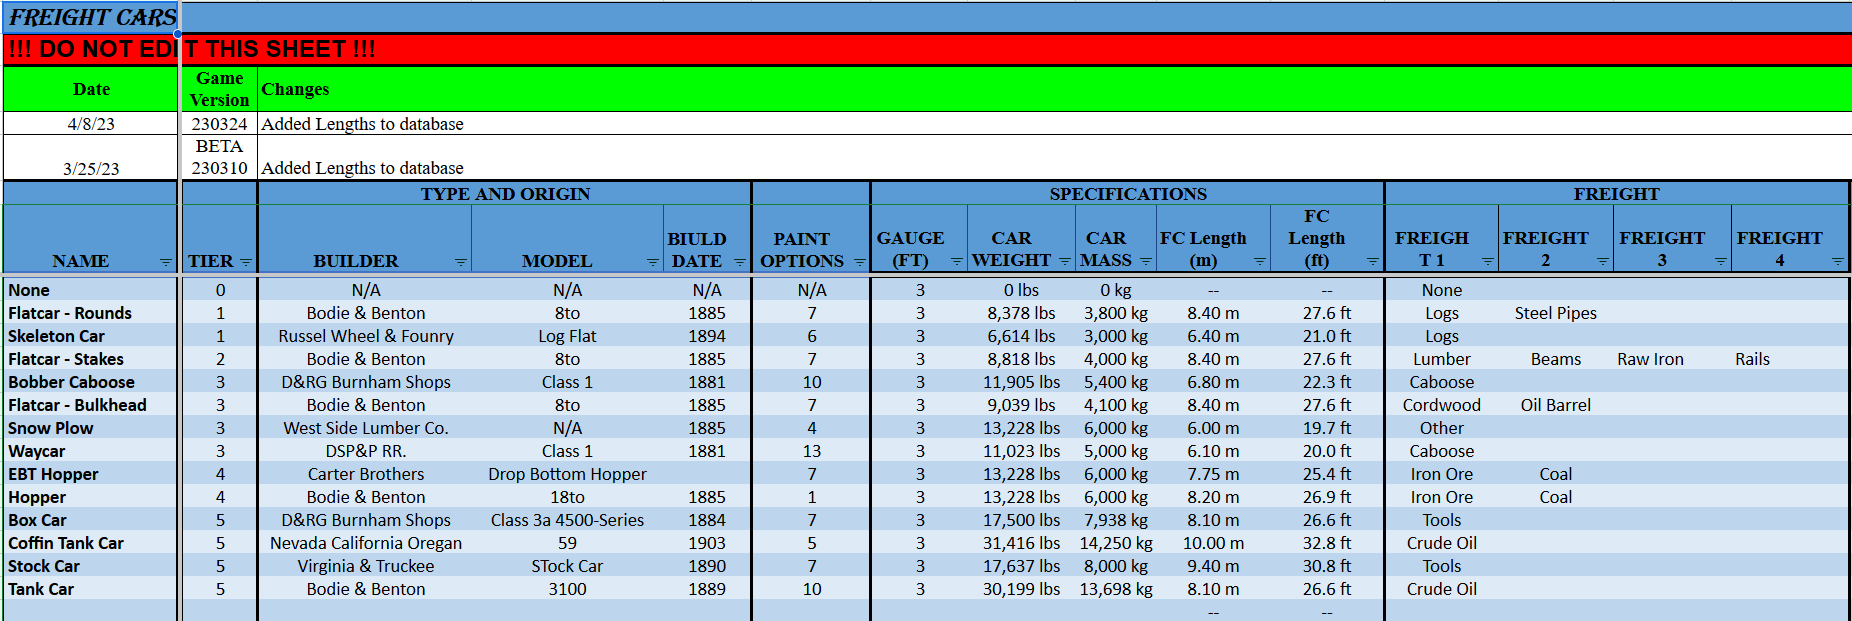Open the MODEL column filter dropdown

[653, 262]
